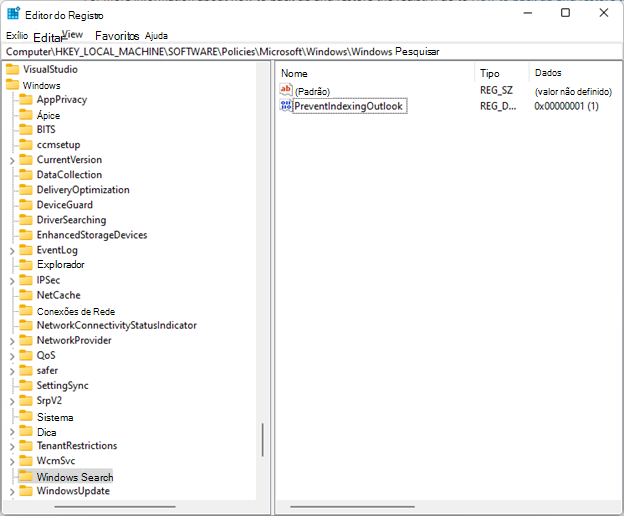Select the VisualStudio folder icon
624x516 pixels.
point(12,69)
